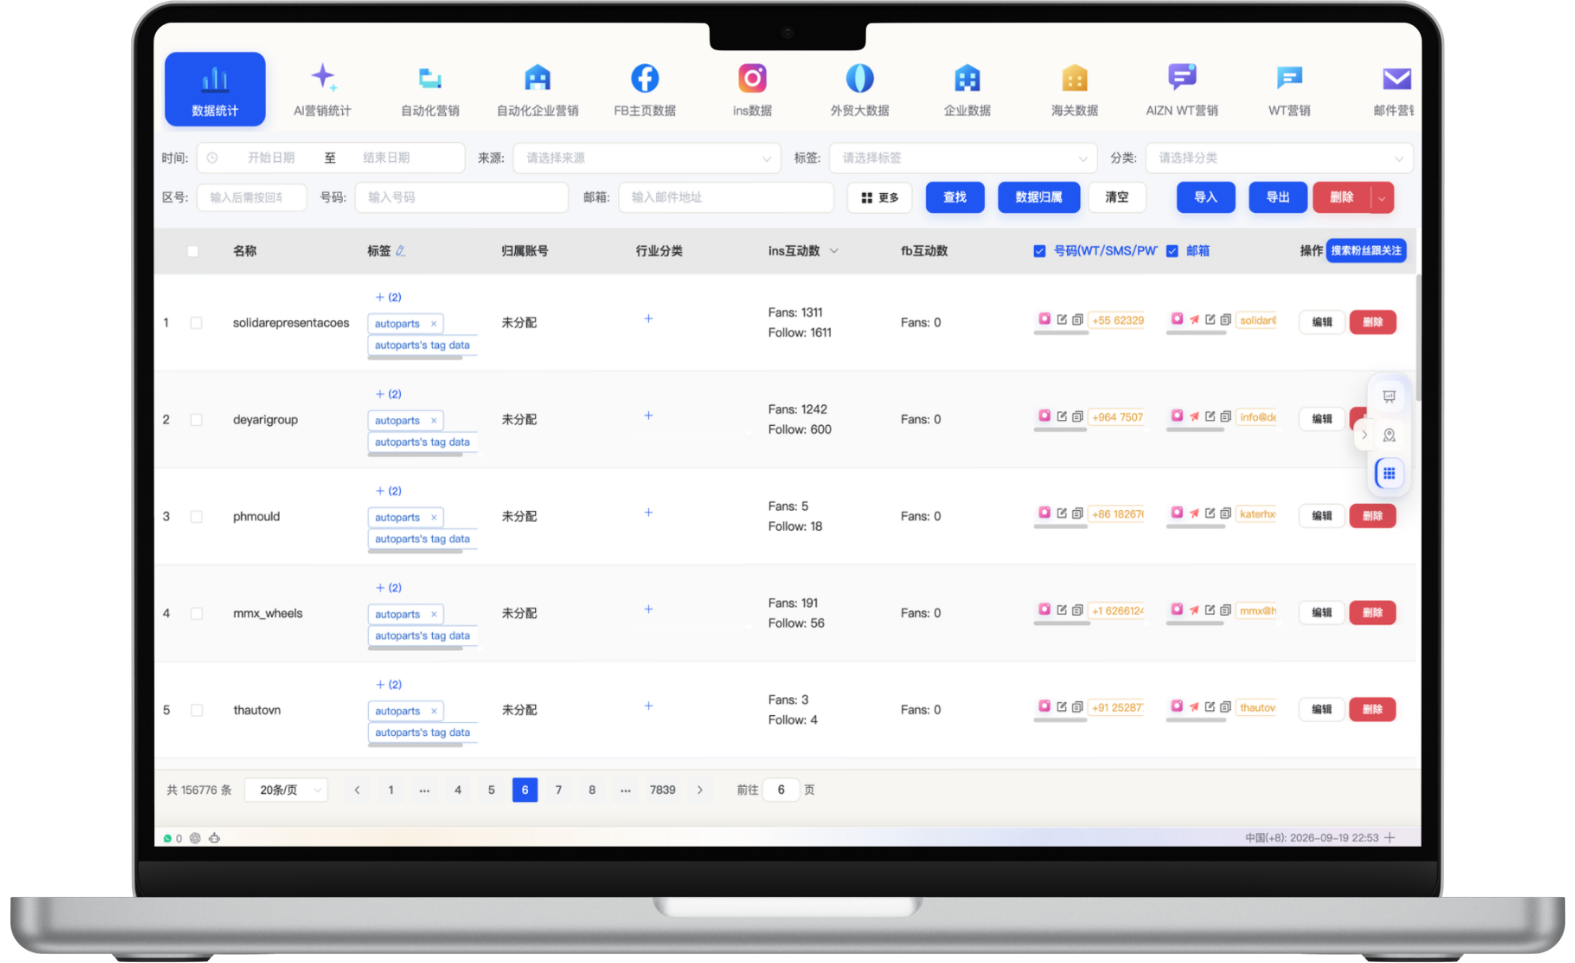The width and height of the screenshot is (1575, 963).
Task: Sort by ins互动数 column arrow
Action: click(834, 251)
